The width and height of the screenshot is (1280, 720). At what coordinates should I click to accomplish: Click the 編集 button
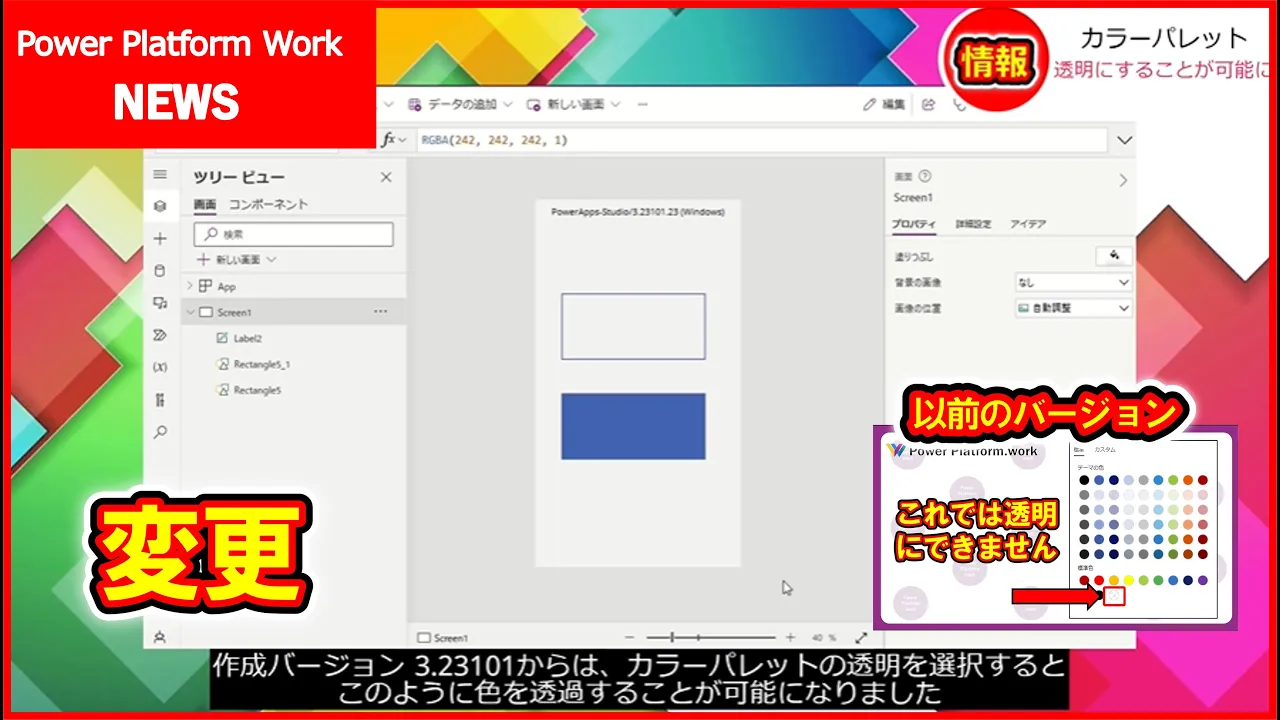tap(885, 104)
